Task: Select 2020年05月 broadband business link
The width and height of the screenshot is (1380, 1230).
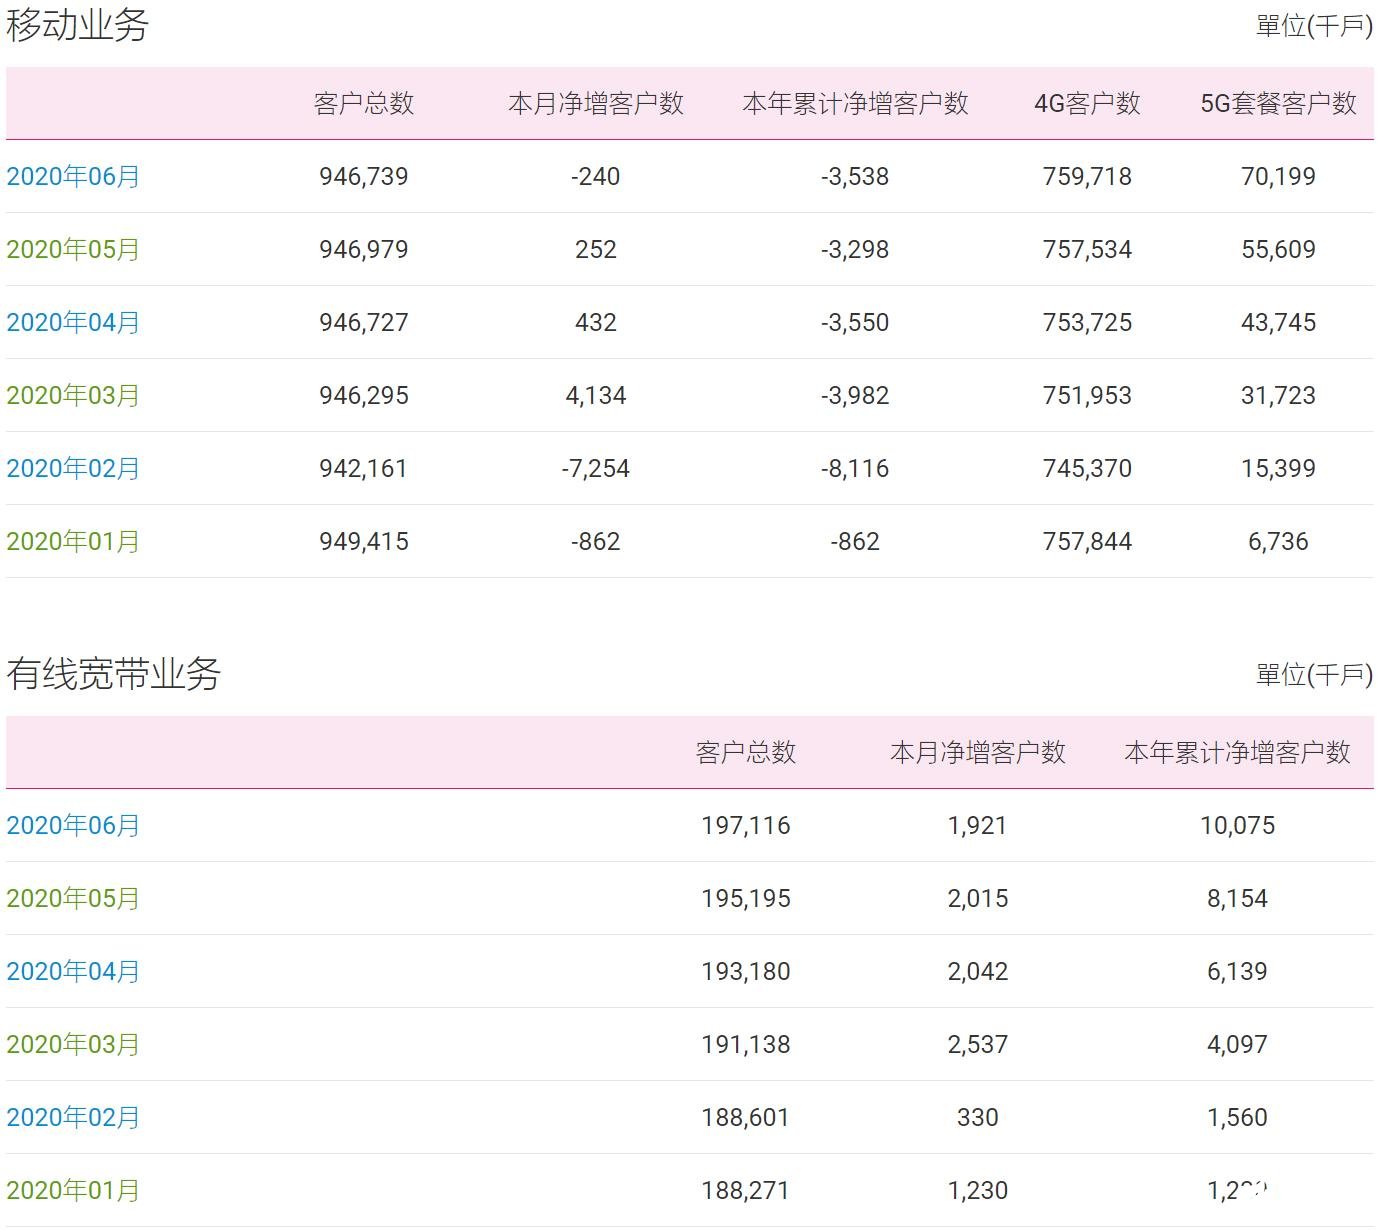Action: click(73, 898)
